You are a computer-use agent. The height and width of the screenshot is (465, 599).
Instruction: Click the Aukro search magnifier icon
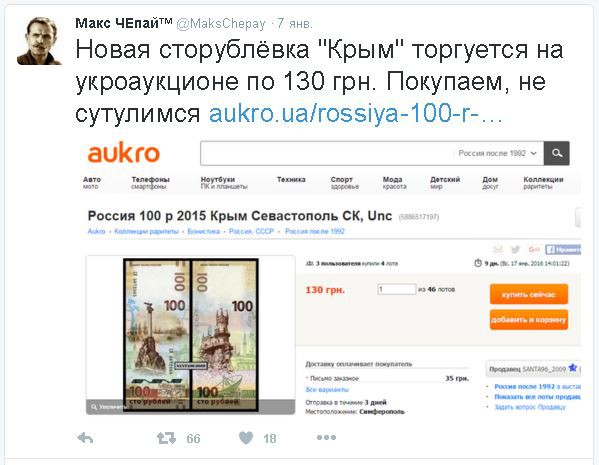(557, 153)
